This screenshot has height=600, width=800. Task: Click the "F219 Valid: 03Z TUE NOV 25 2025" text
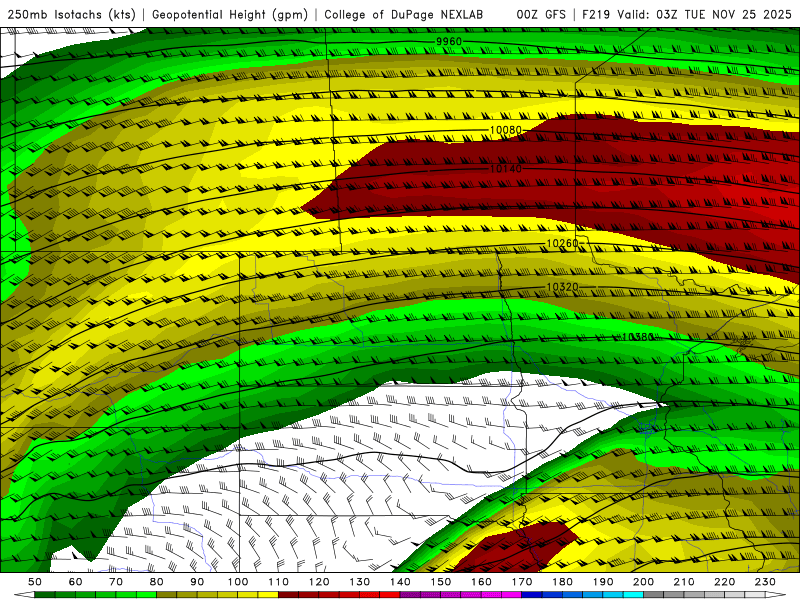[x=687, y=14]
